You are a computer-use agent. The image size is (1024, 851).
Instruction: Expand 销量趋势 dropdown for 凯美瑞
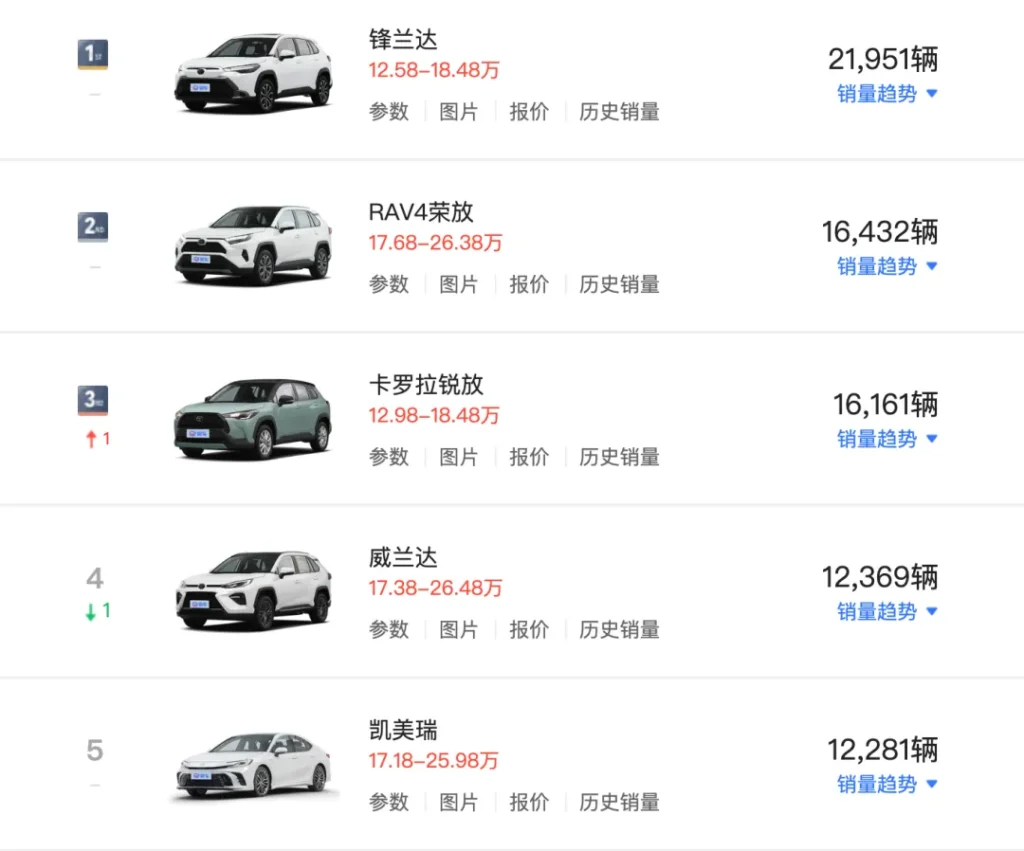(x=886, y=785)
